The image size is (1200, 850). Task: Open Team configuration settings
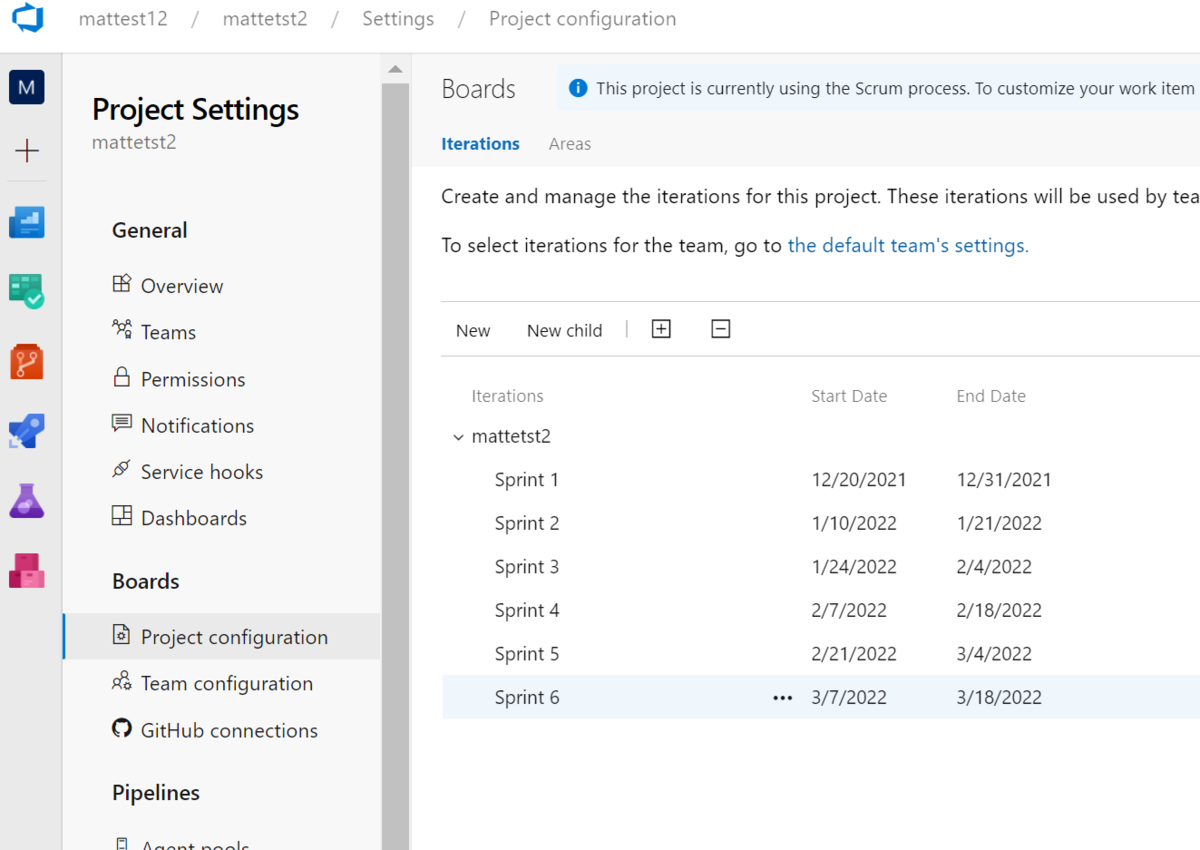(x=226, y=684)
